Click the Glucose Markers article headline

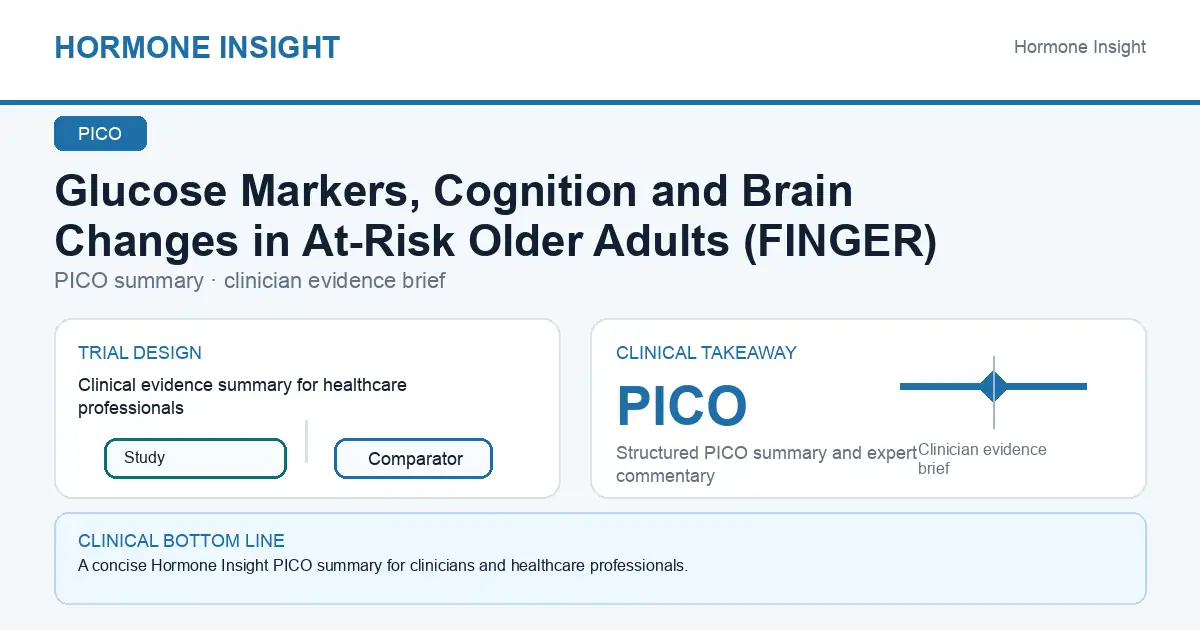pos(496,216)
